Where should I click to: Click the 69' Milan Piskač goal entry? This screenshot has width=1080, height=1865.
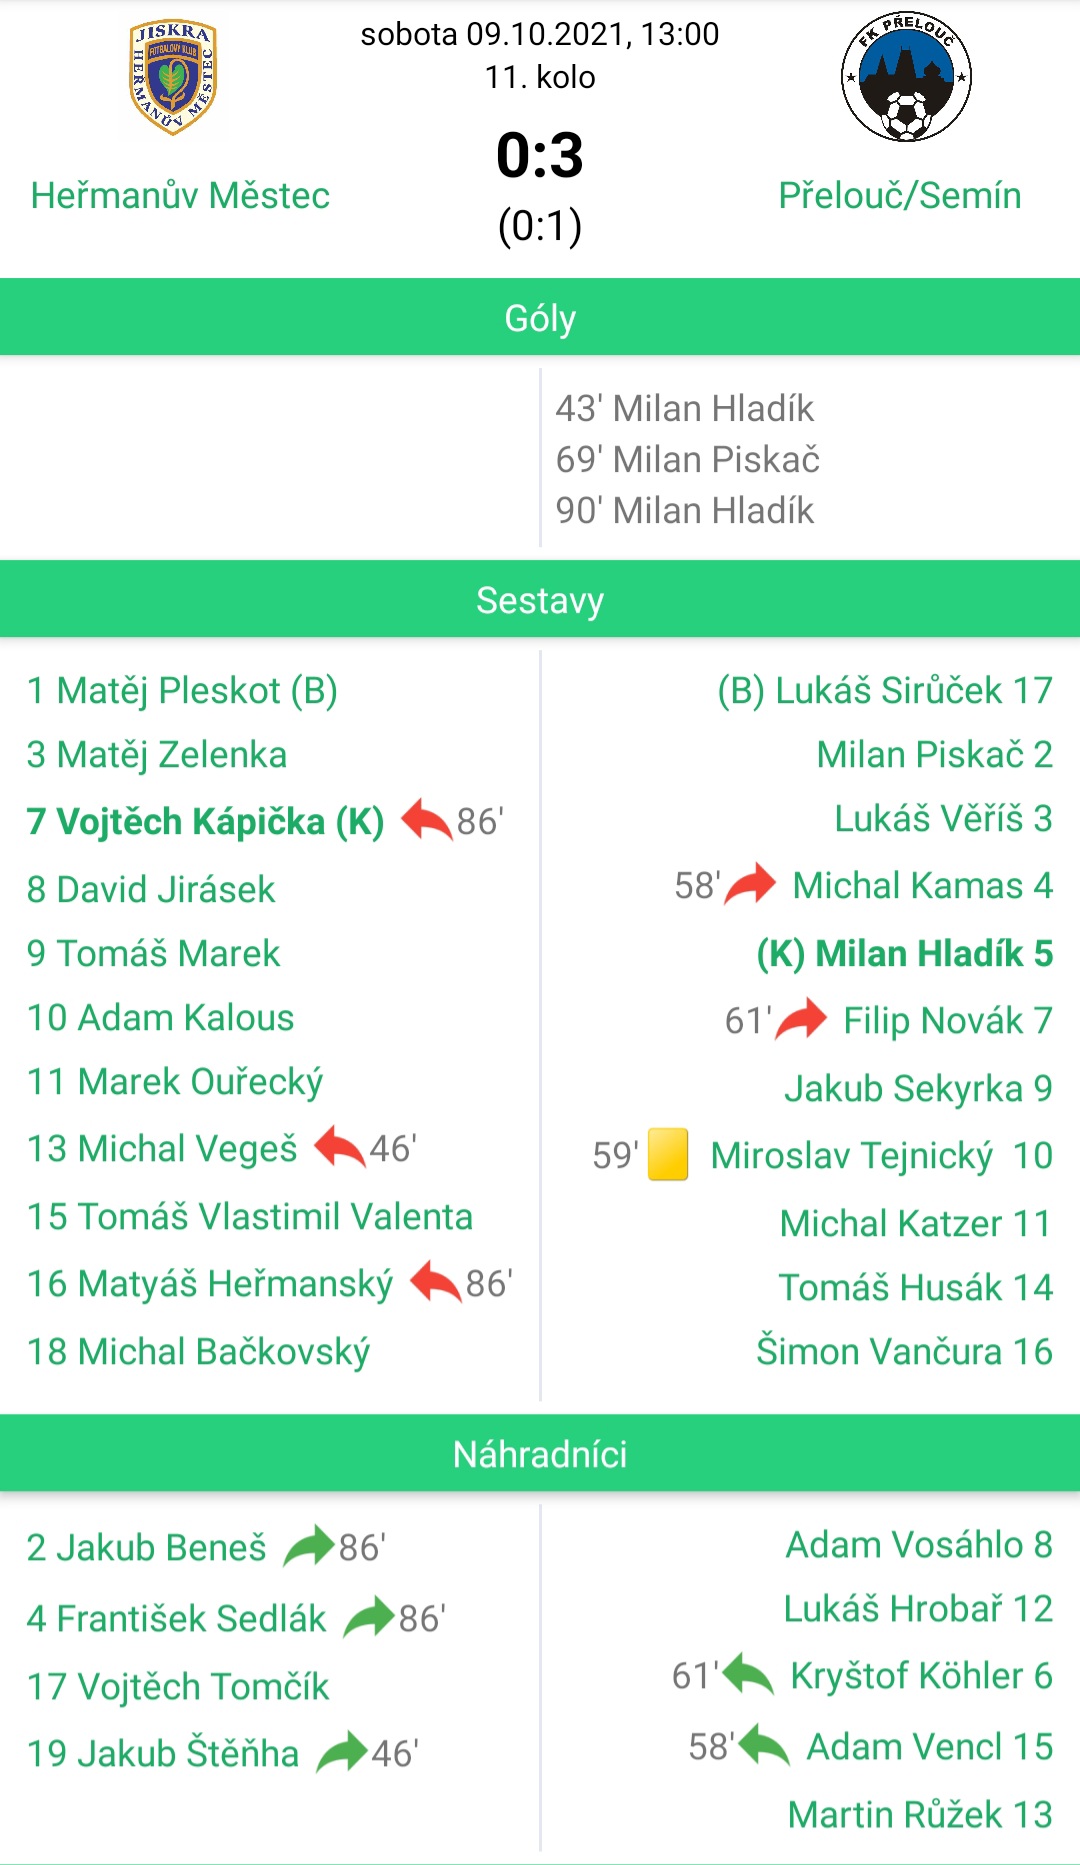pos(688,459)
